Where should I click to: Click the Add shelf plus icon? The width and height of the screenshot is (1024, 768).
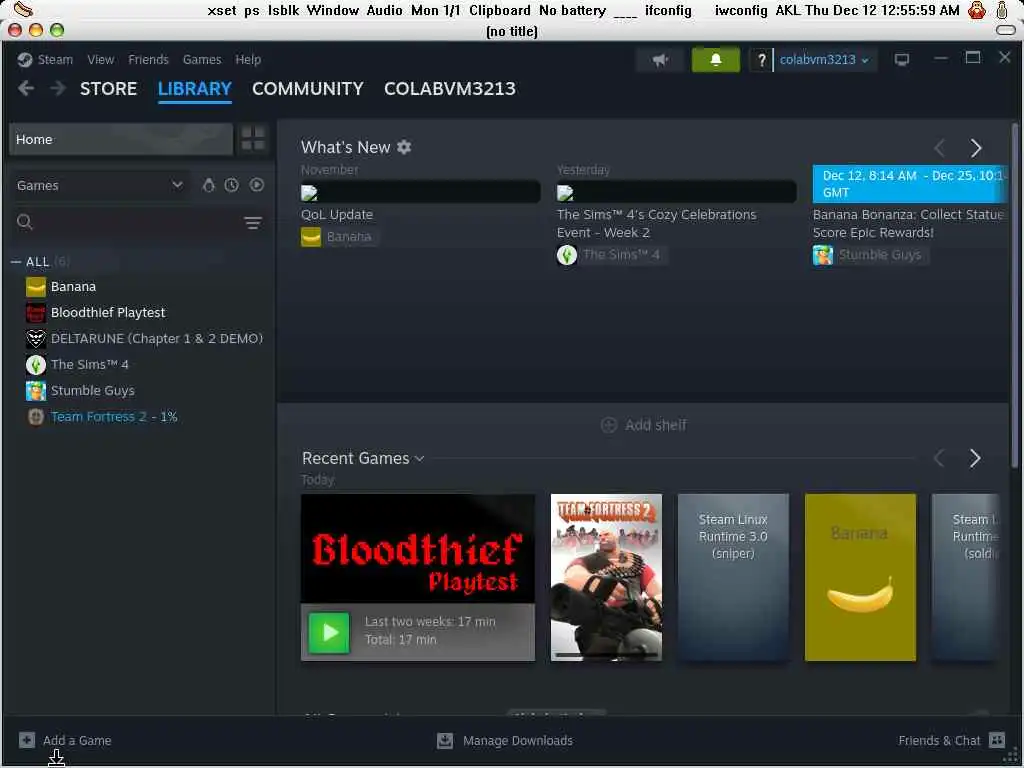pos(609,425)
